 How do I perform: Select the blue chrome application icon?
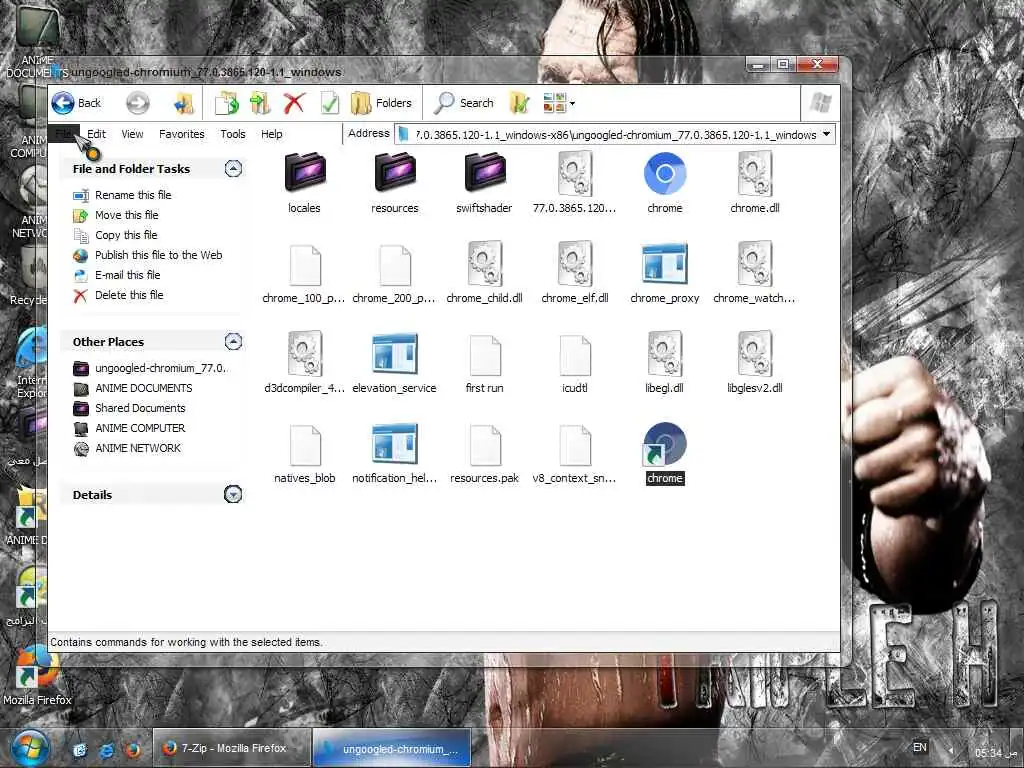pos(665,183)
